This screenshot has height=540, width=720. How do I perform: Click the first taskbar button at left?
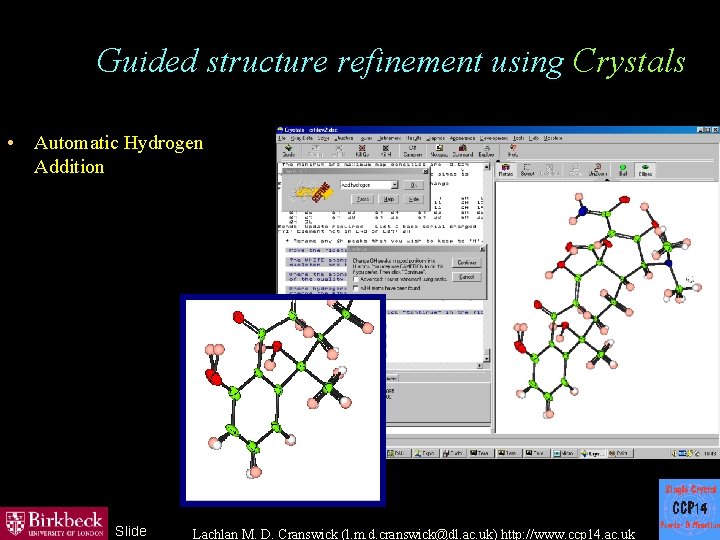coord(398,453)
